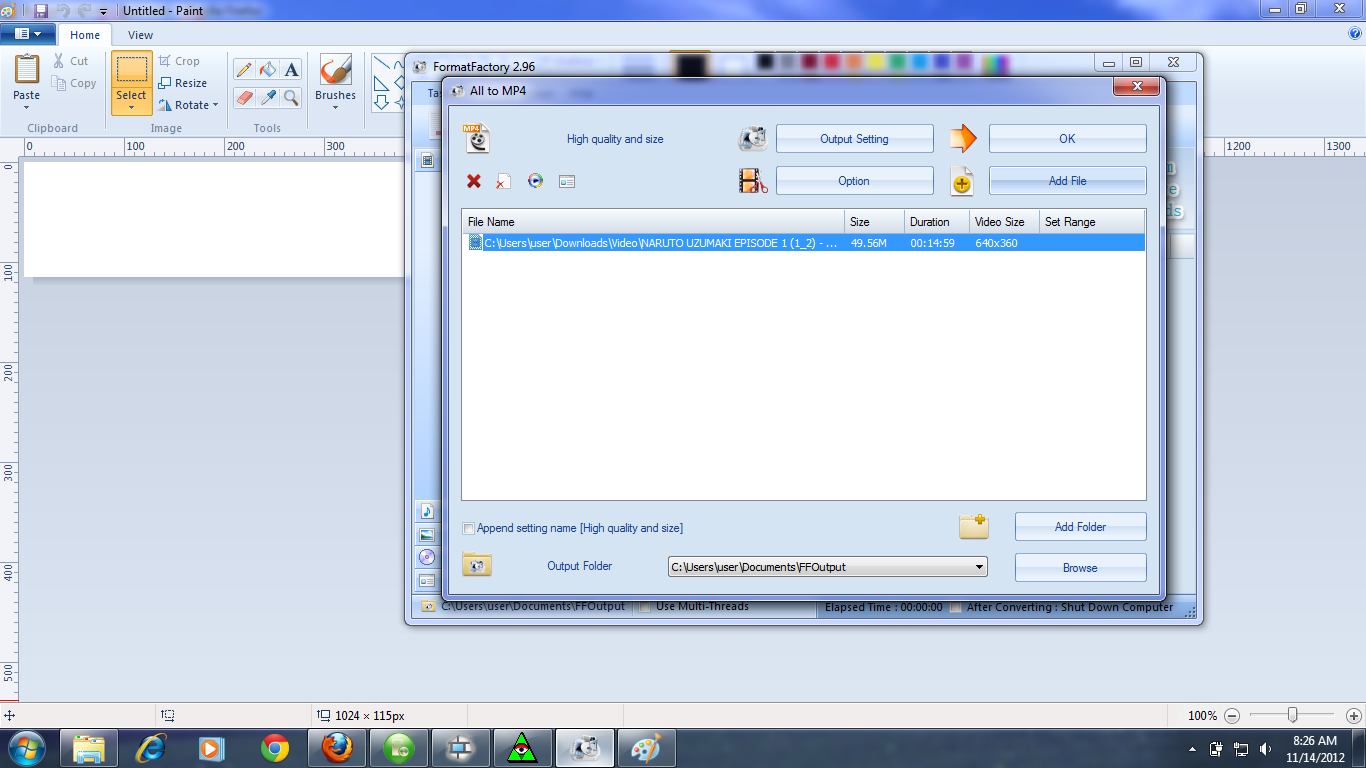Click the Output Setting button
Screen dimensions: 1366x768
[x=854, y=139]
